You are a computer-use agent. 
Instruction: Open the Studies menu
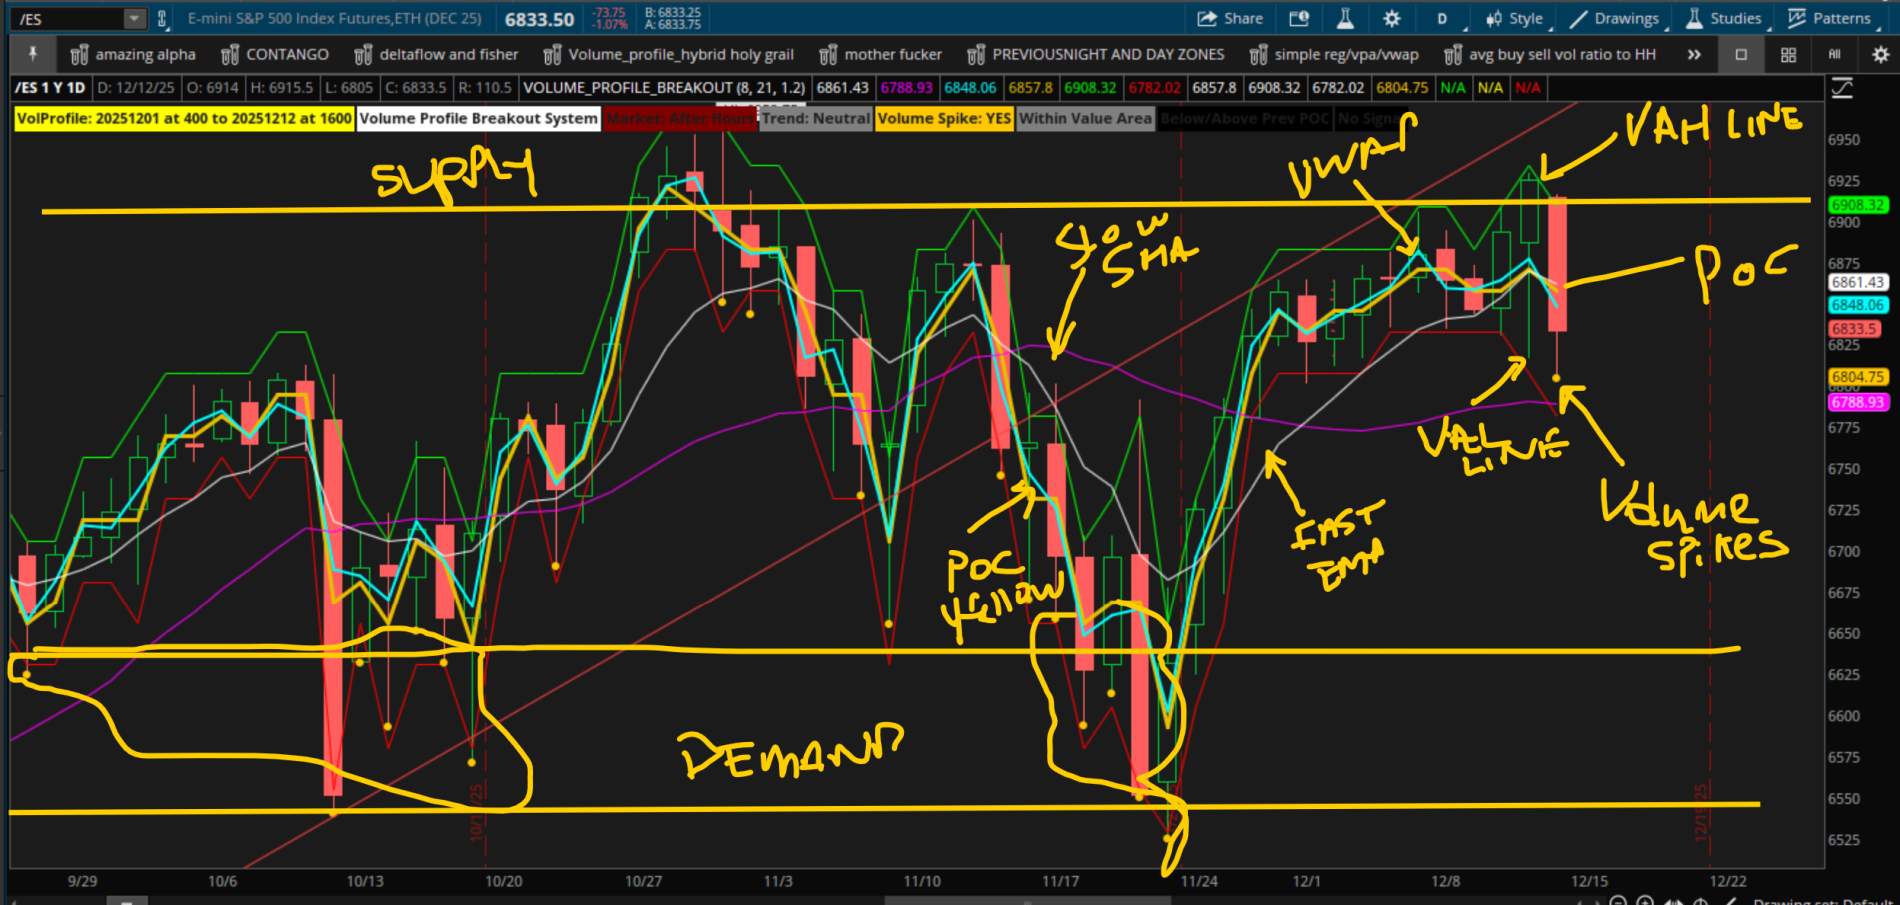tap(1724, 18)
